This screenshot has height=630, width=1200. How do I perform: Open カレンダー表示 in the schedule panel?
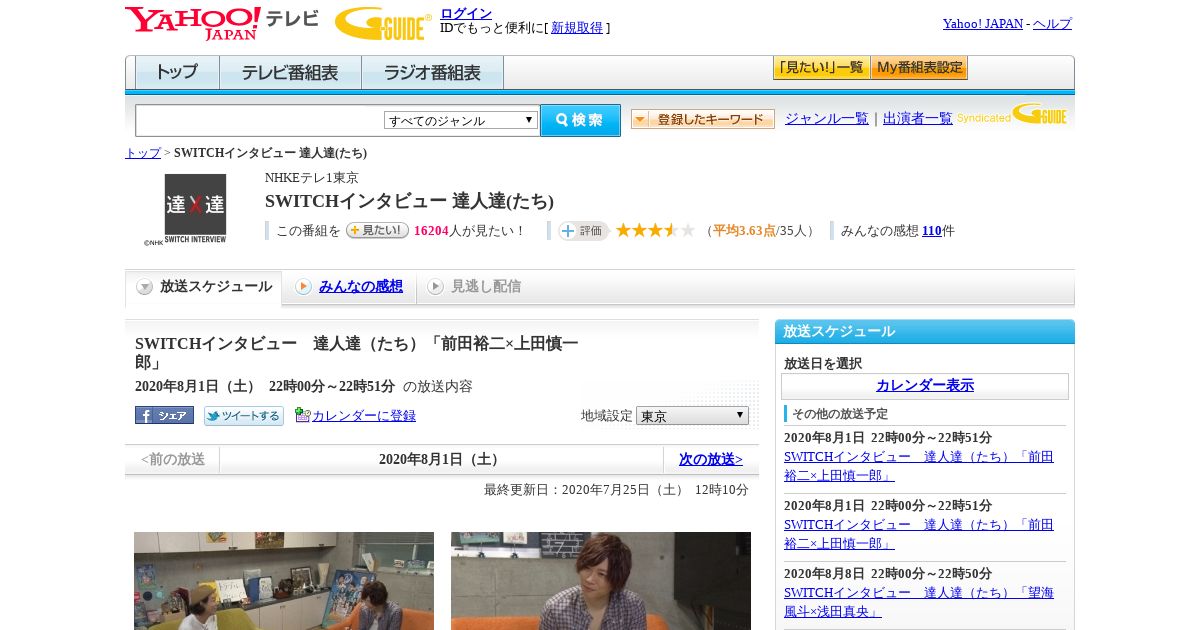(925, 386)
